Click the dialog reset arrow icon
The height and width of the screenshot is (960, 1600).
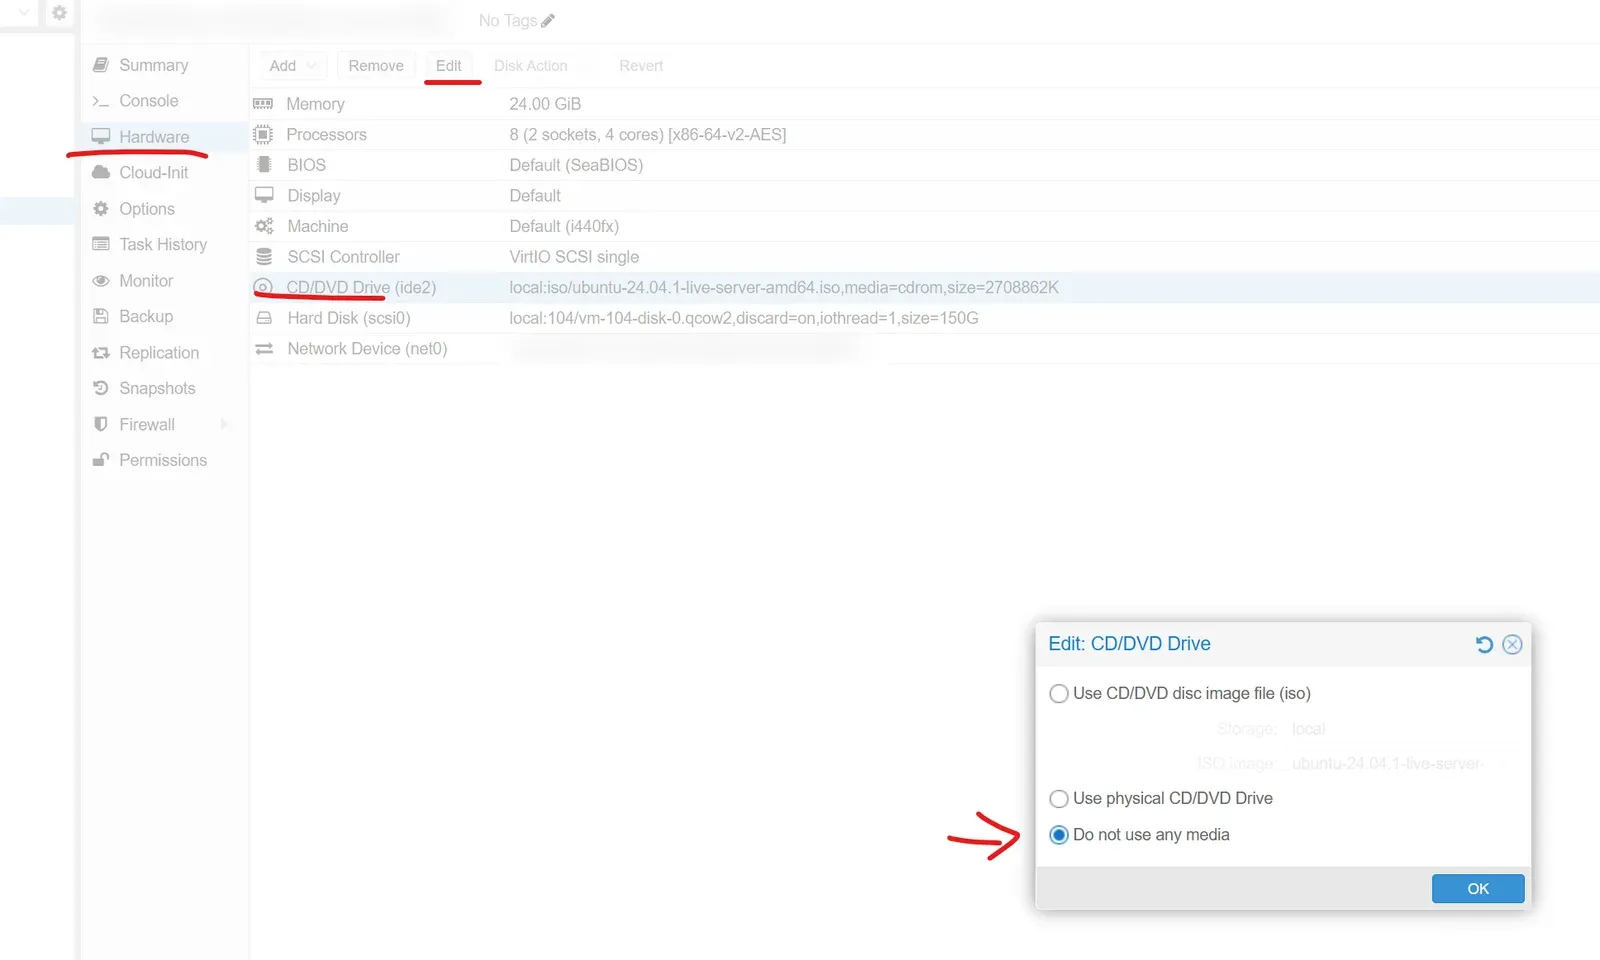click(1484, 645)
